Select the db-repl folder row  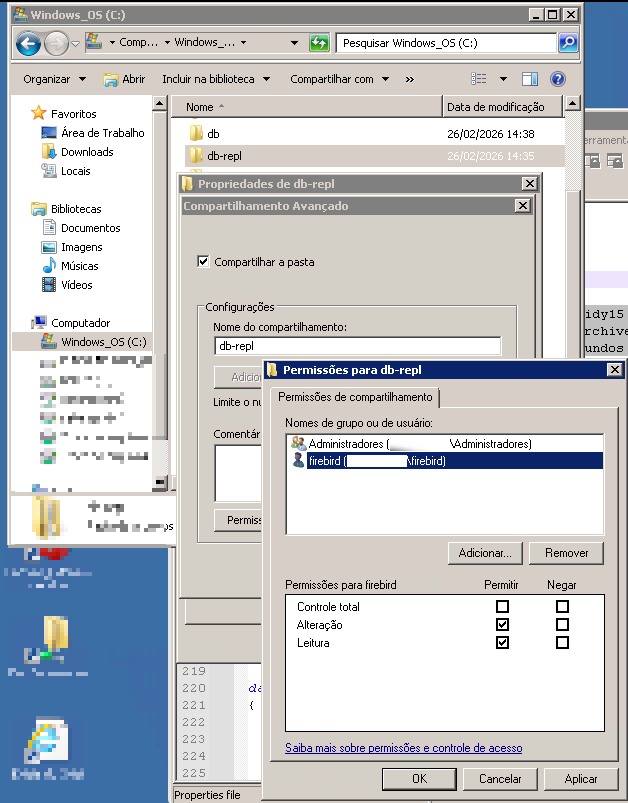click(x=374, y=156)
